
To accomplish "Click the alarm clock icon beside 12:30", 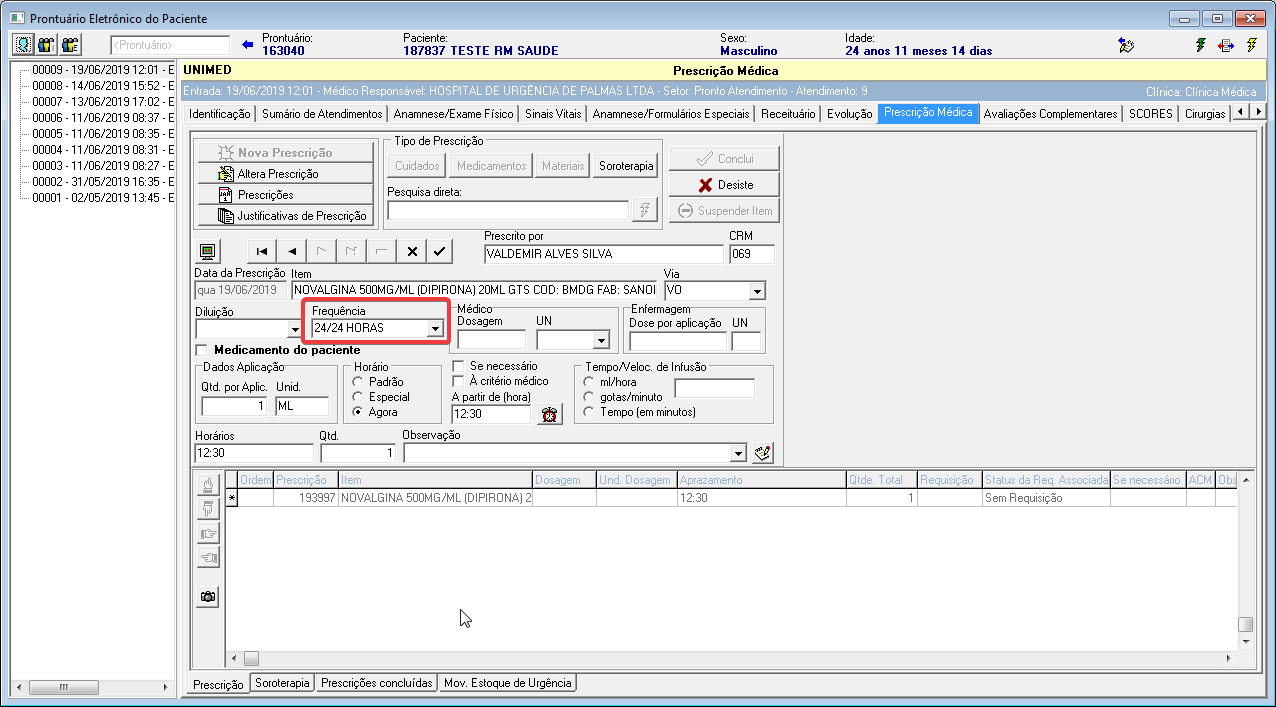I will (550, 414).
